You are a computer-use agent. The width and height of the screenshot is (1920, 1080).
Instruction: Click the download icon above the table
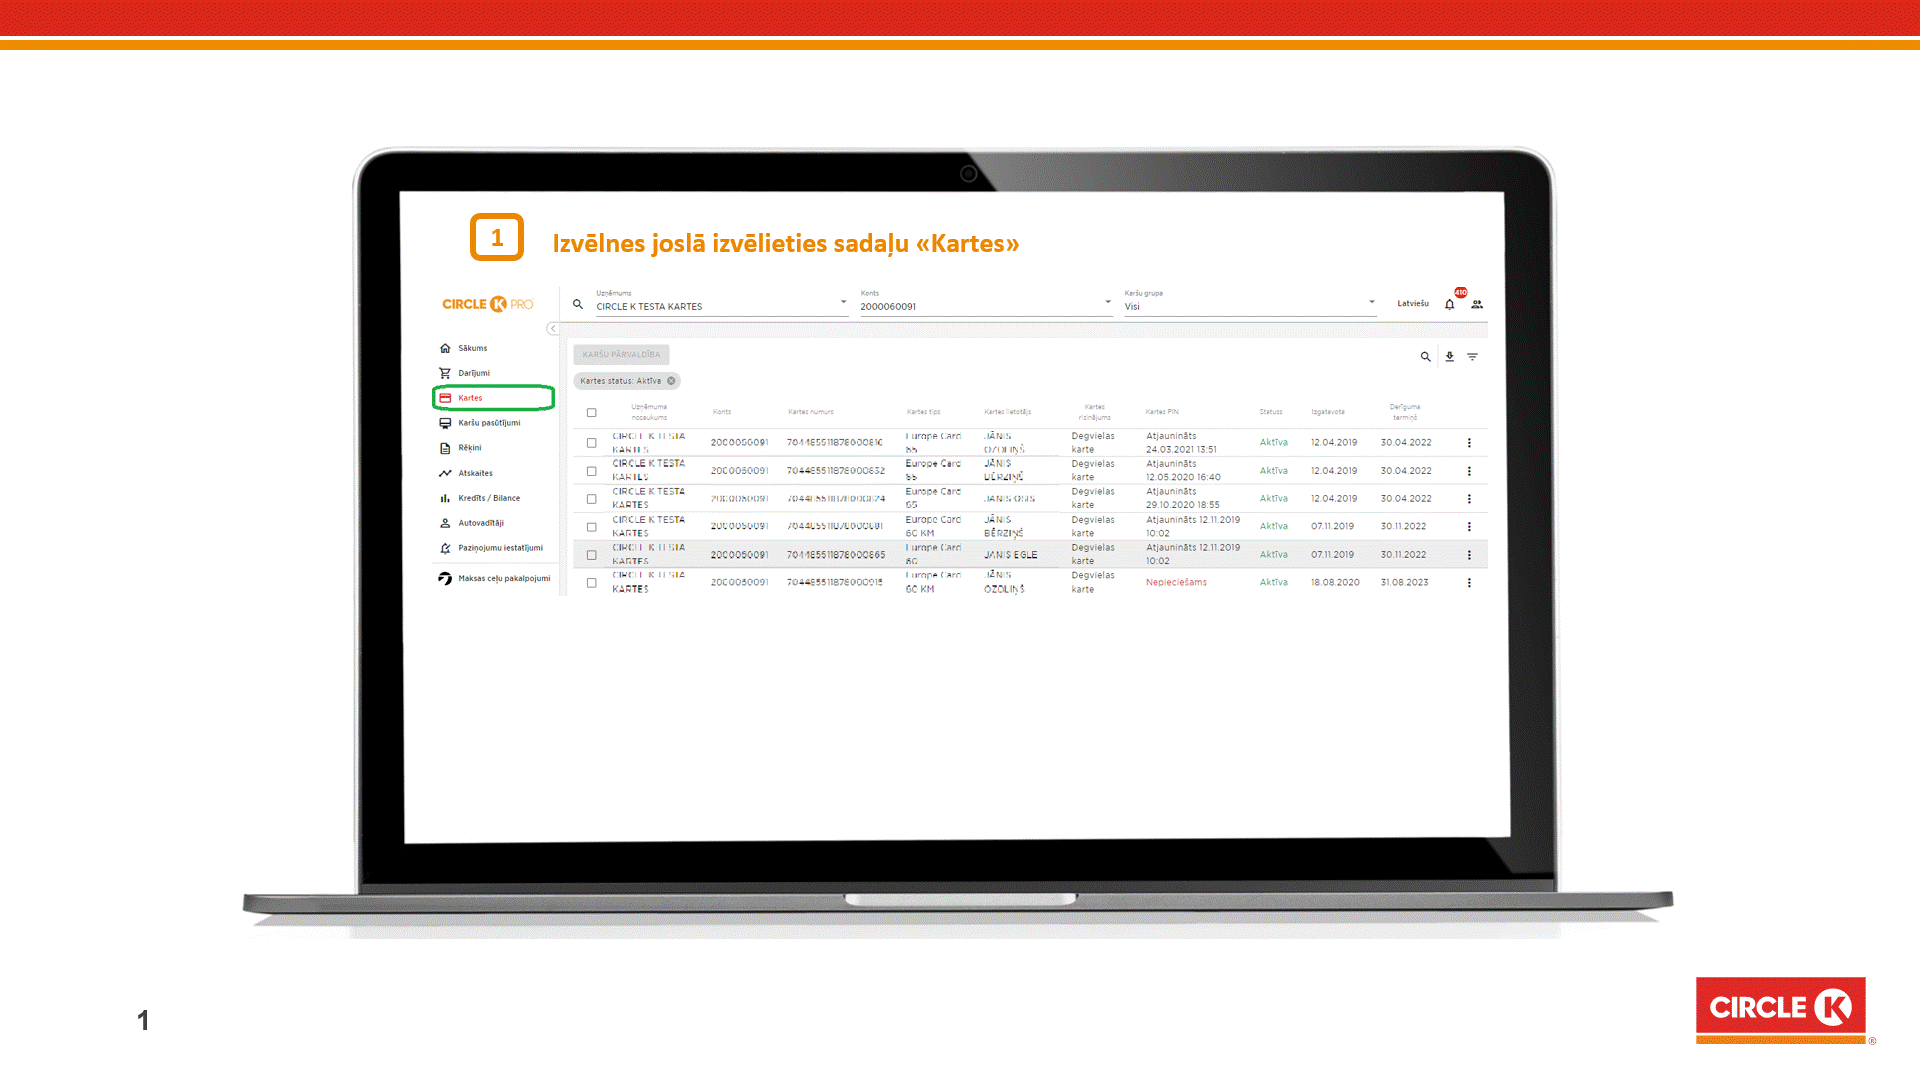(x=1449, y=357)
